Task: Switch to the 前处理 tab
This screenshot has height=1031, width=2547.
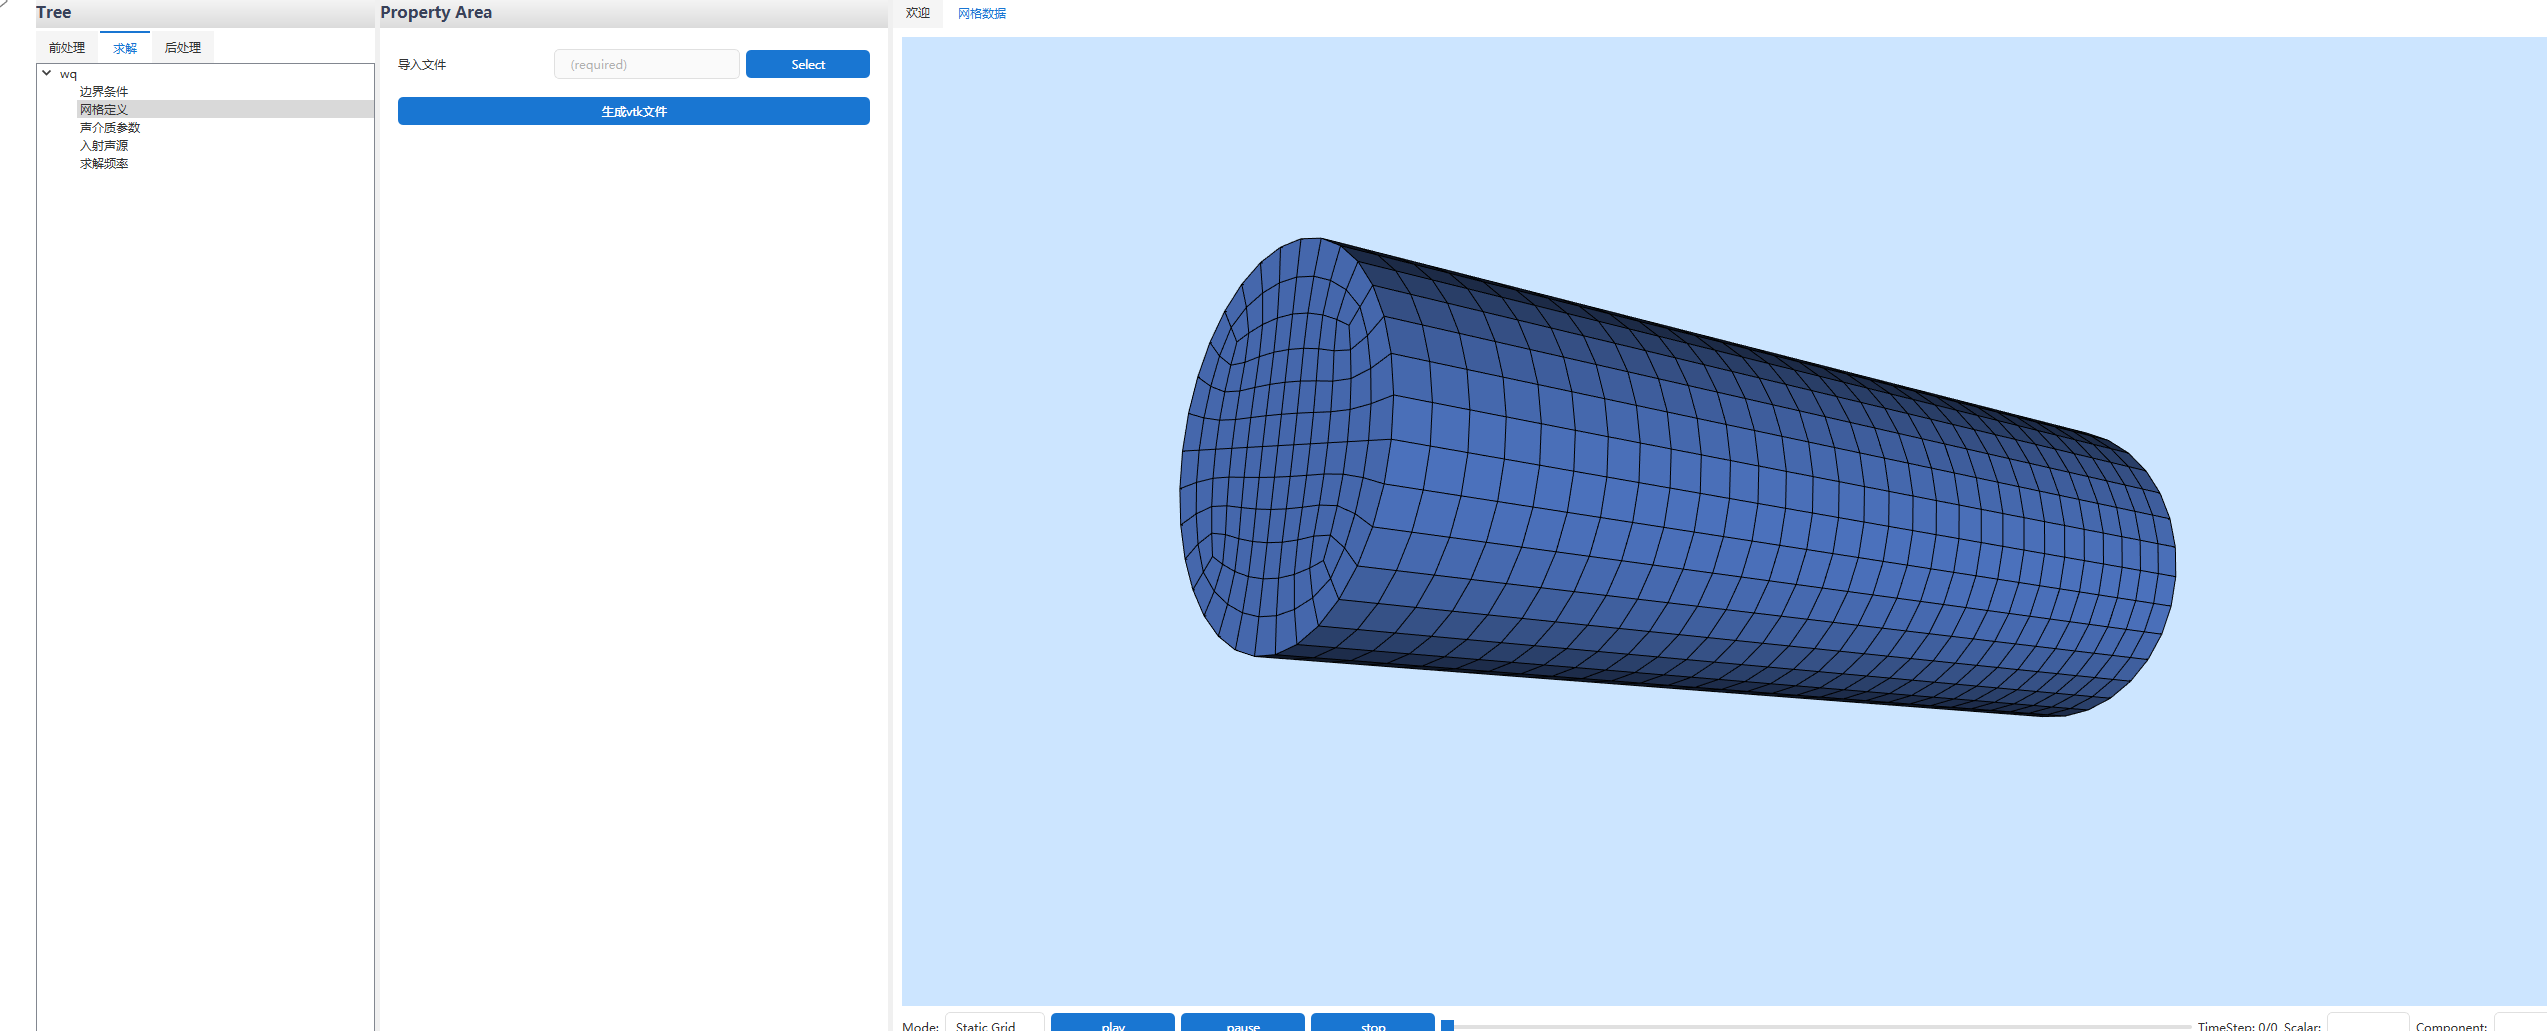Action: pyautogui.click(x=67, y=47)
